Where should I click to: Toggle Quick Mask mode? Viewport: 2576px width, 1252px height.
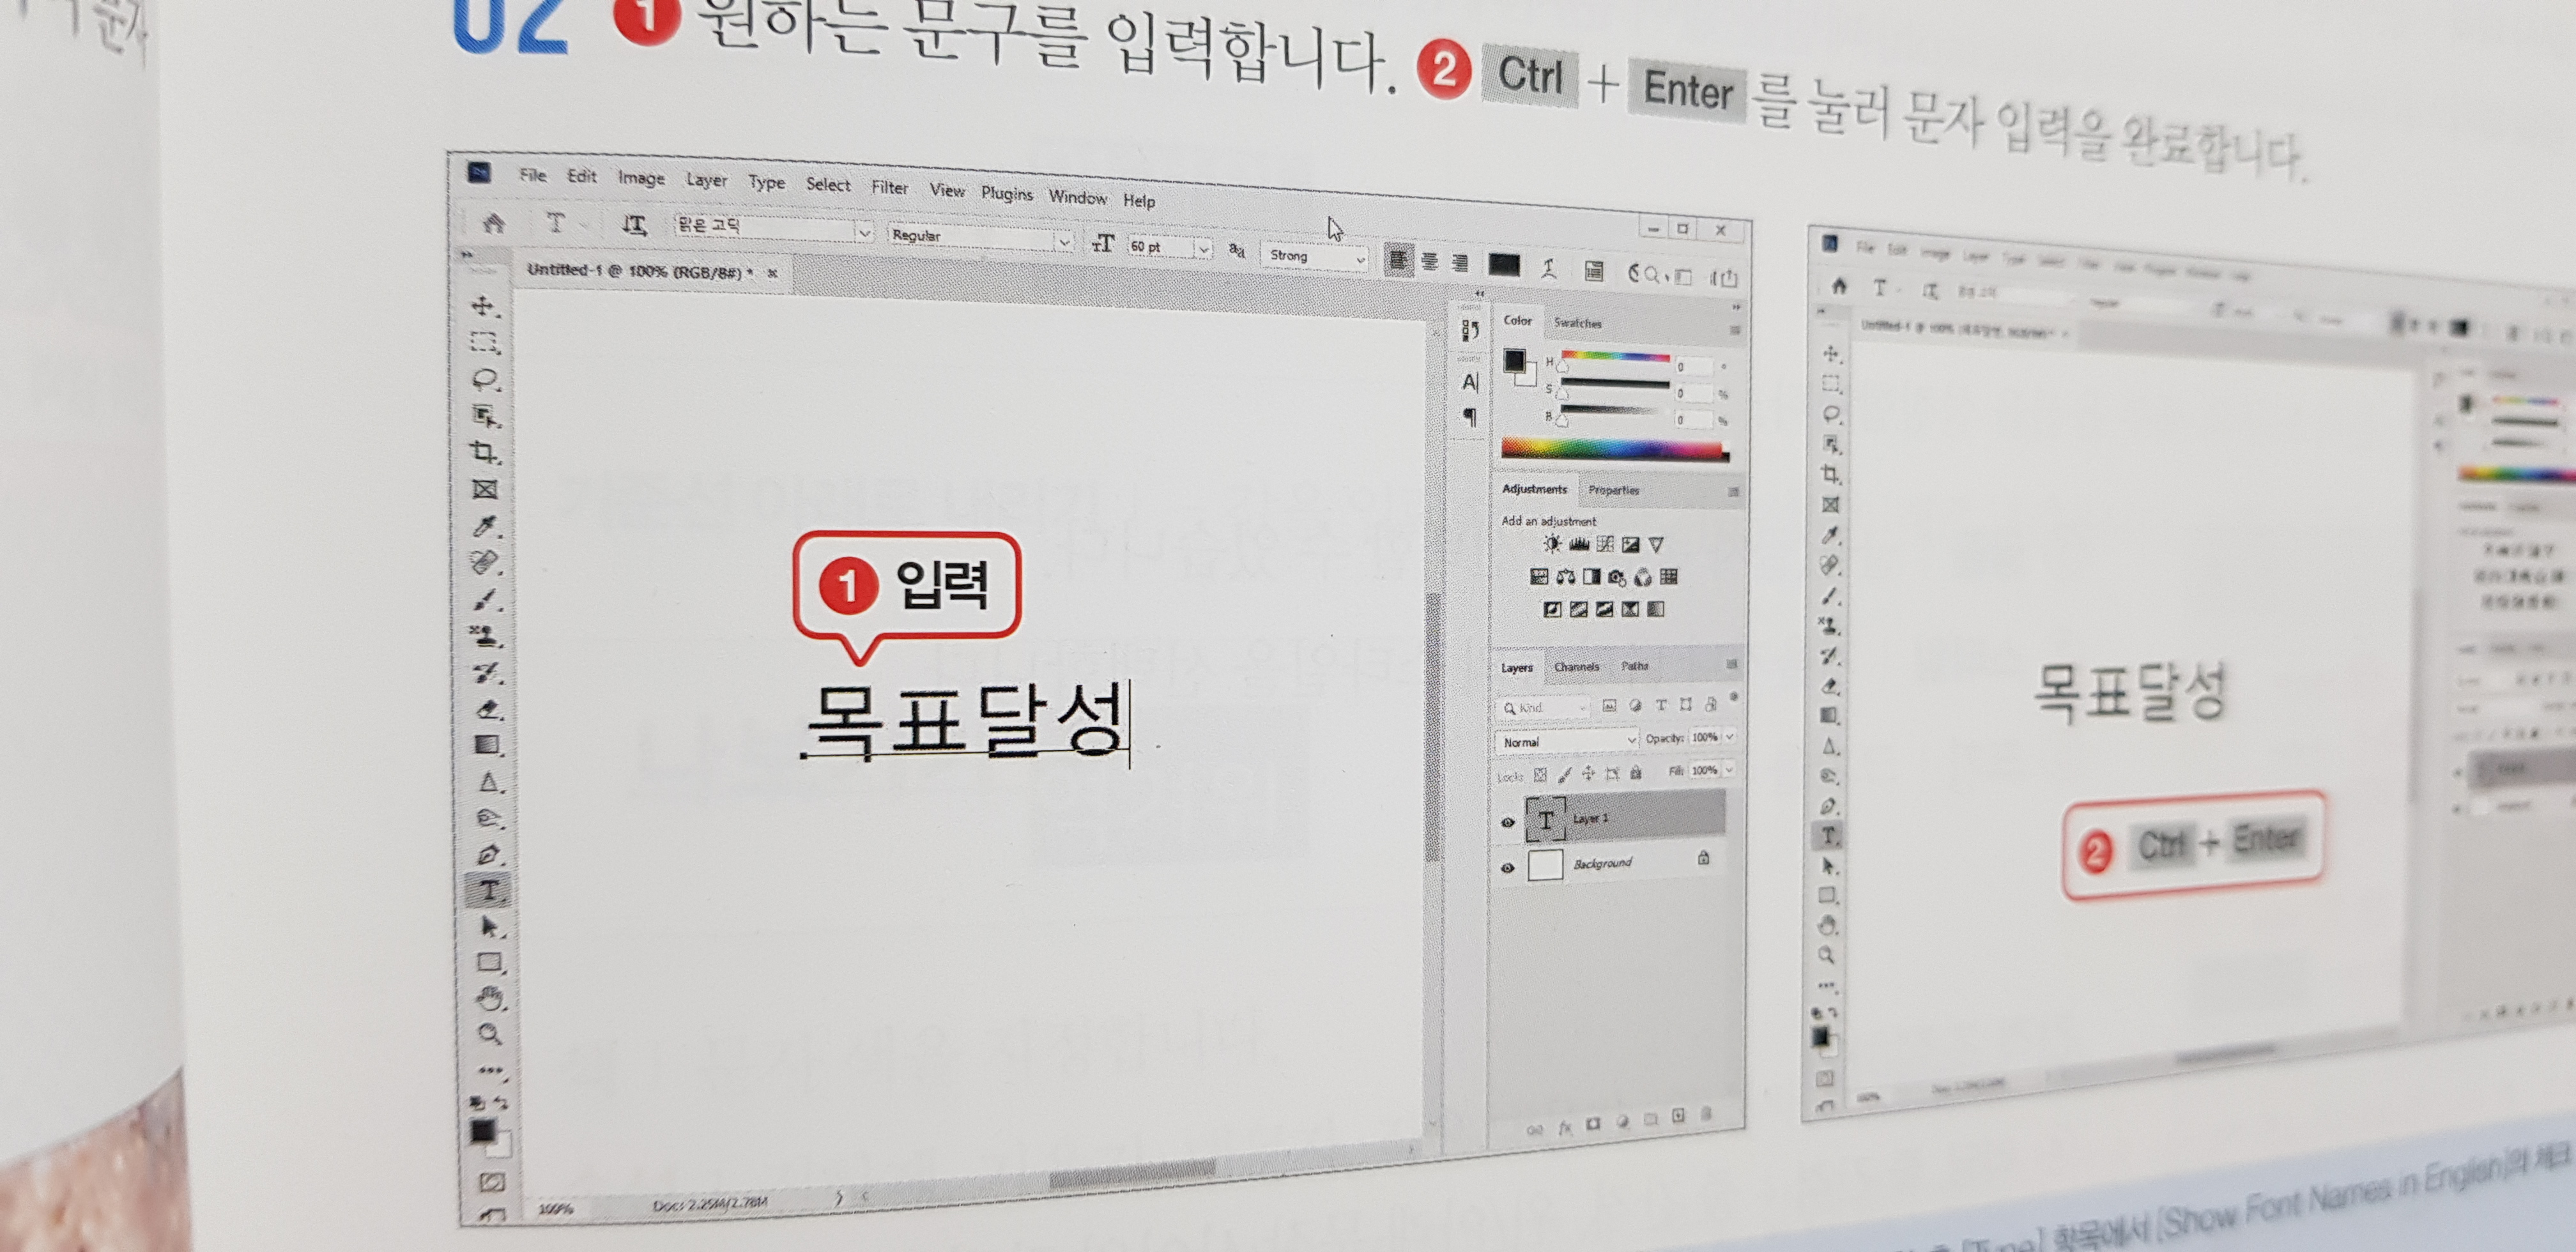(492, 1182)
